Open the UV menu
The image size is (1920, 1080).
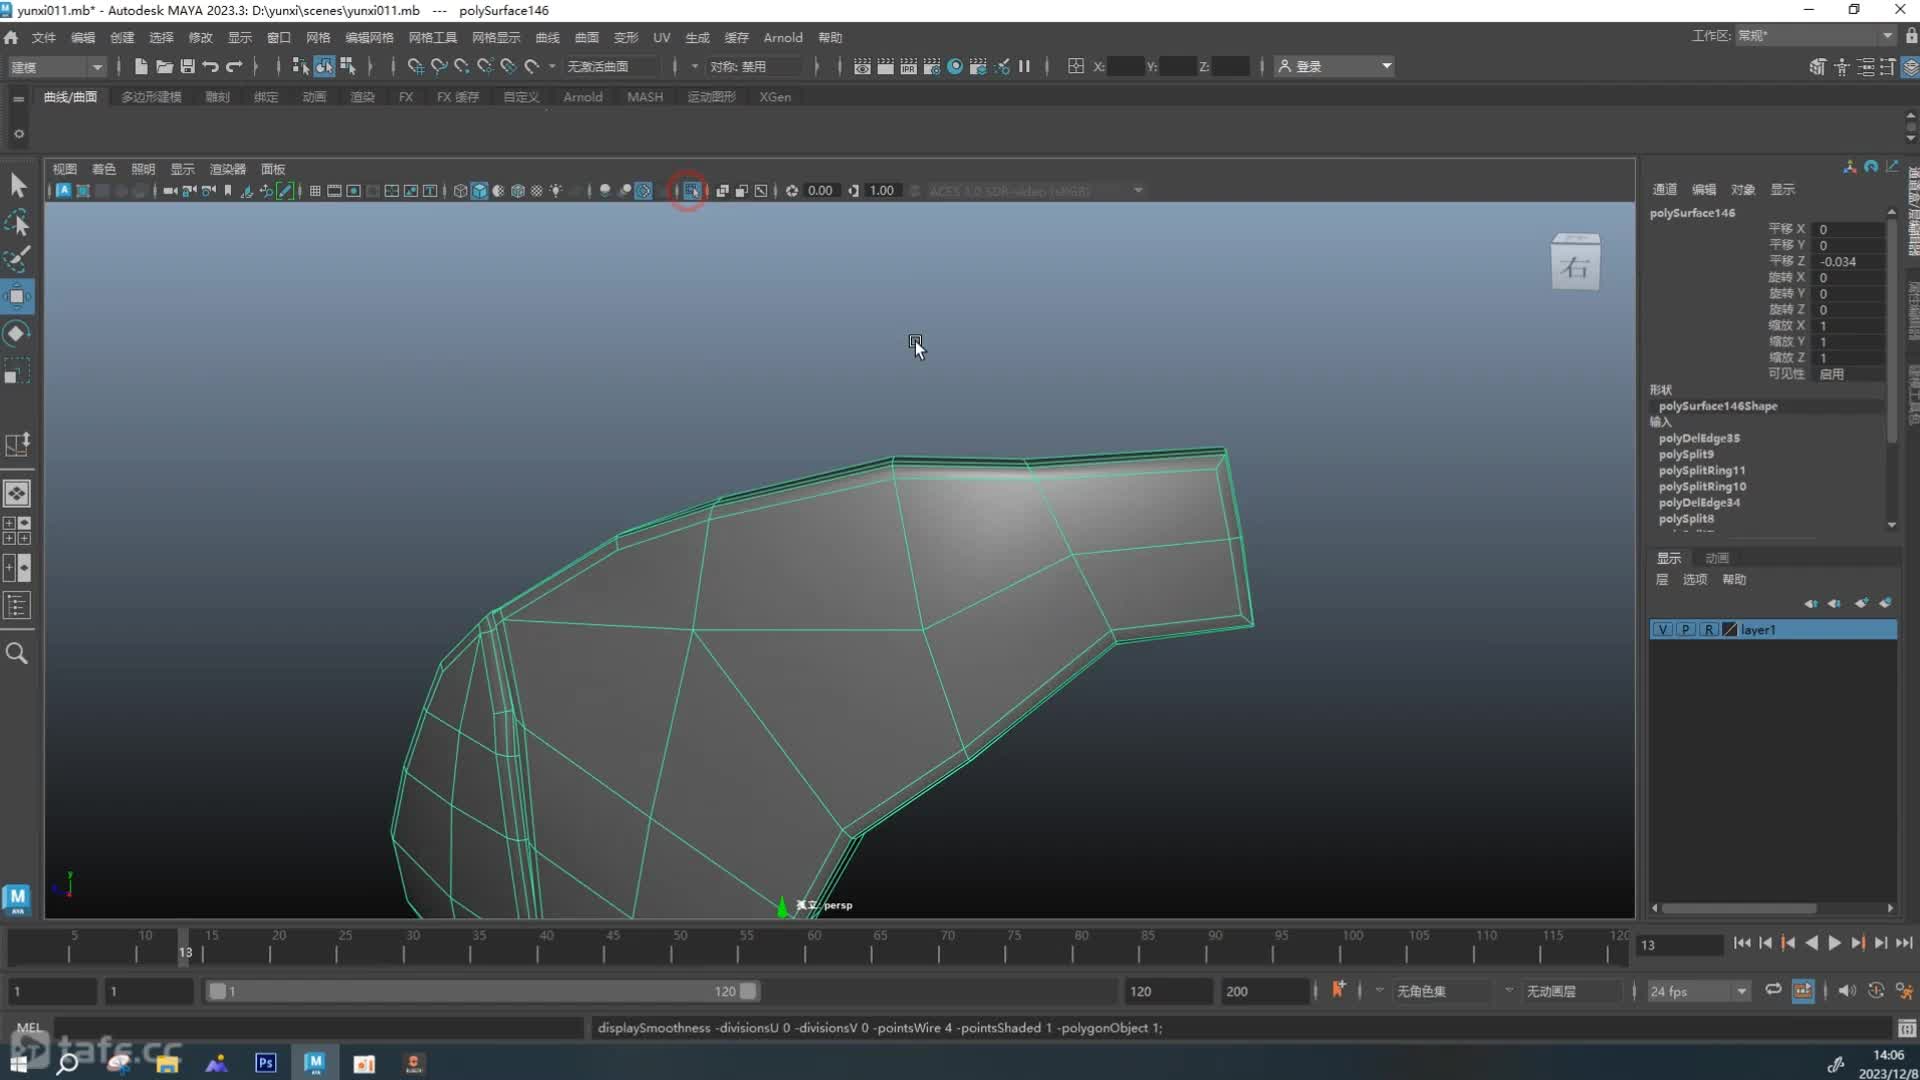(661, 37)
